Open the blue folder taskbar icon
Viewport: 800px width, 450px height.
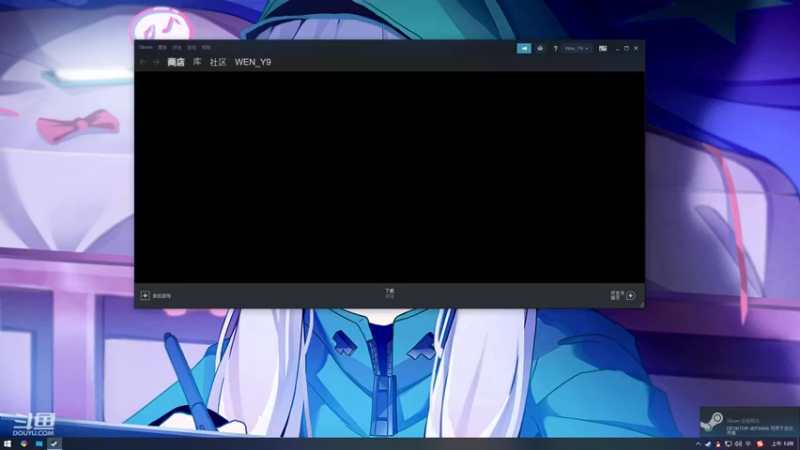click(39, 444)
